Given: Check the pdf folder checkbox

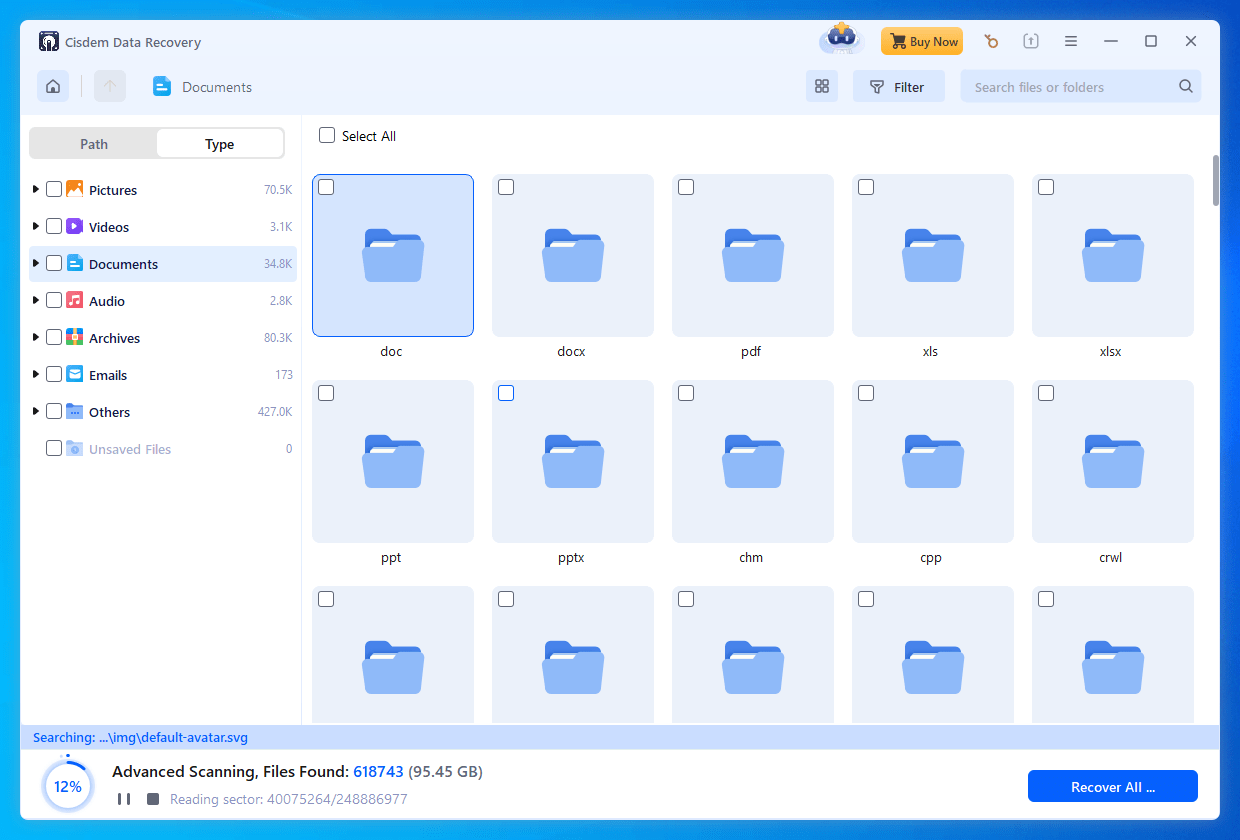Looking at the screenshot, I should [x=686, y=187].
